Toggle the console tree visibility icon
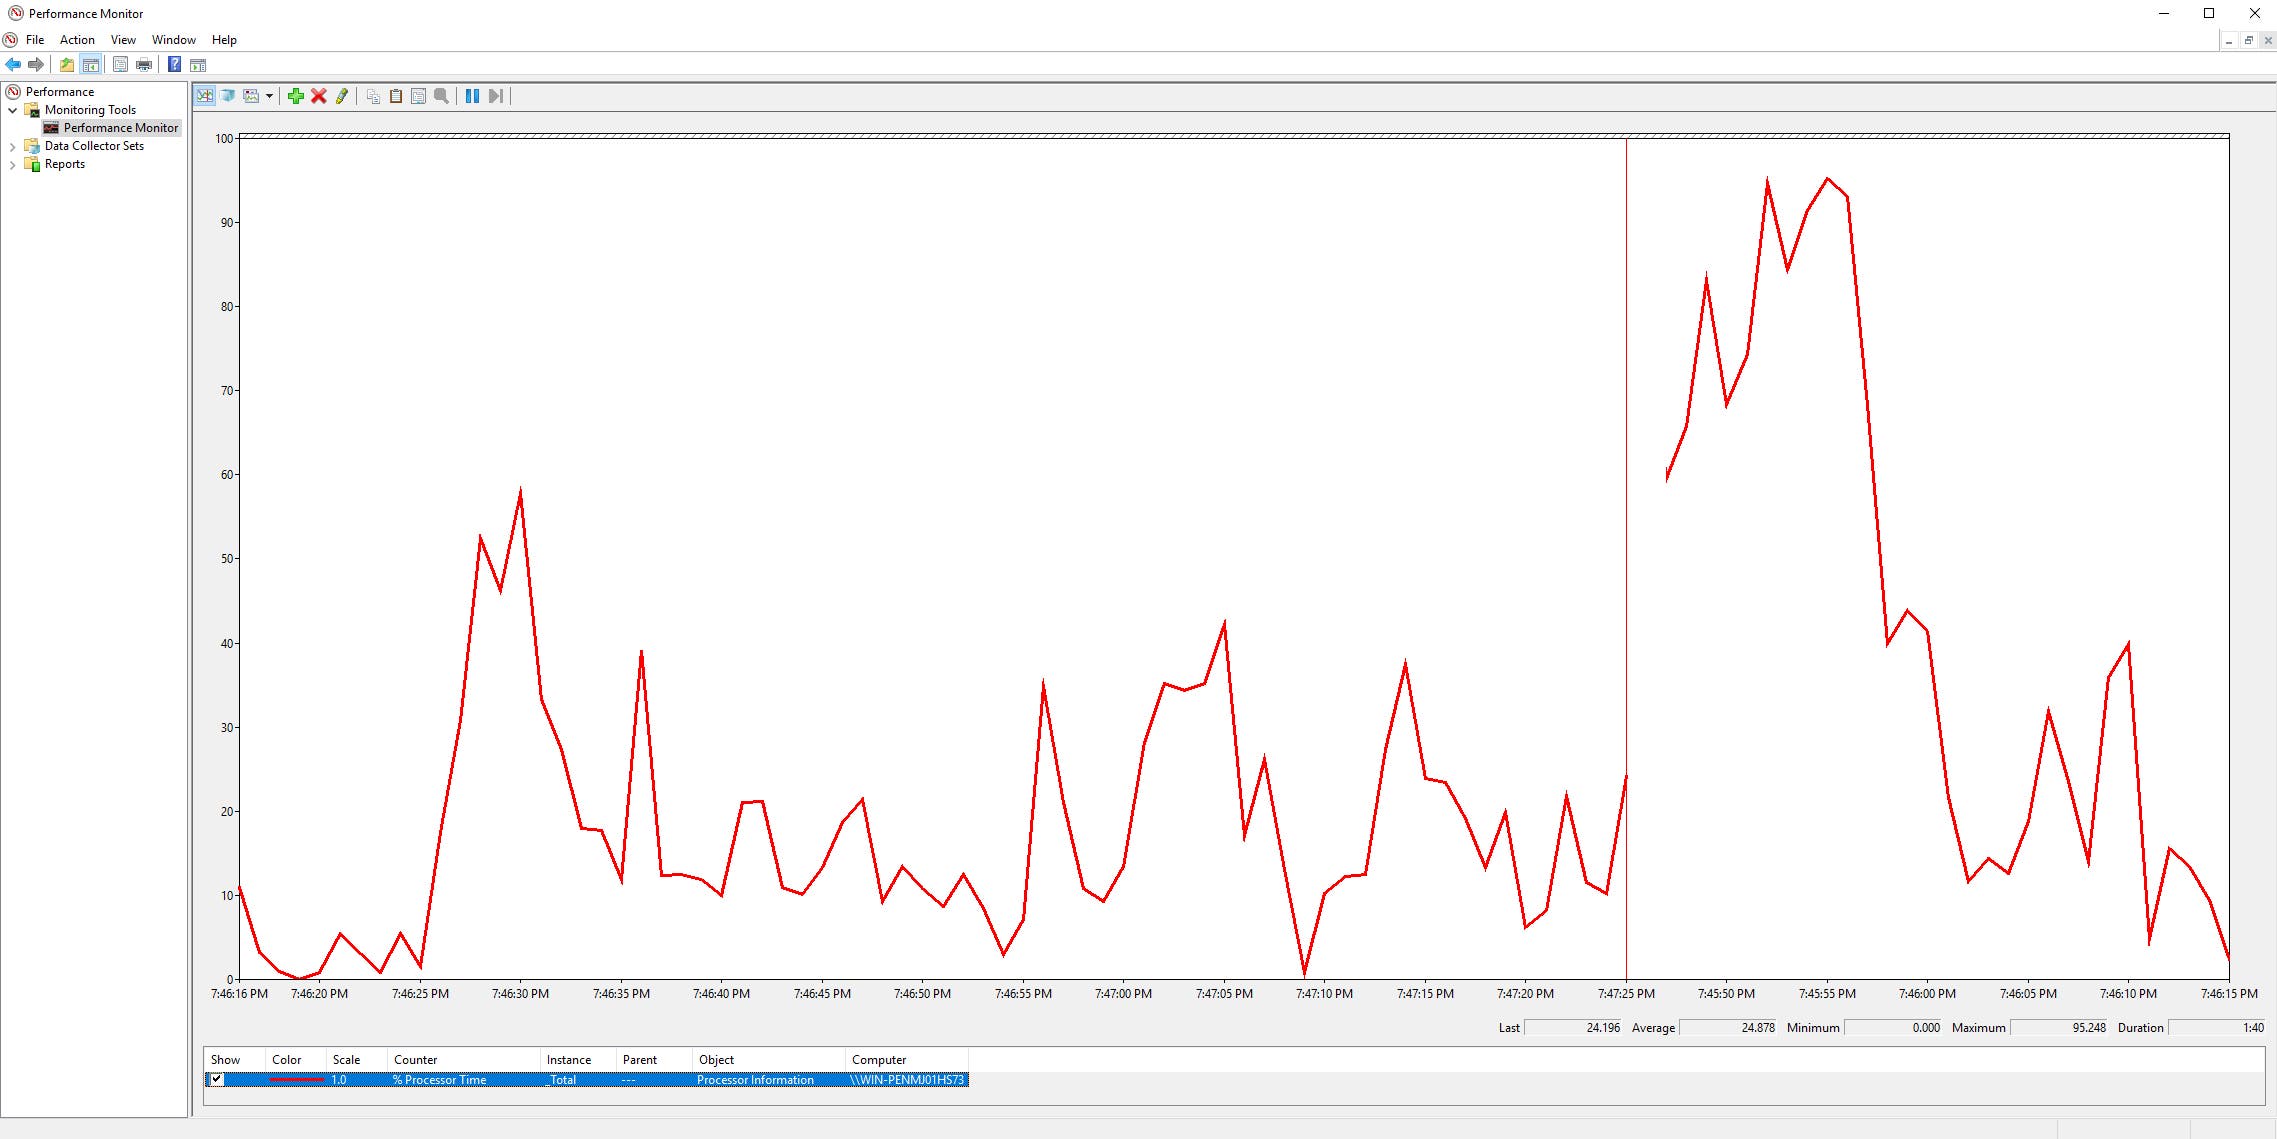The width and height of the screenshot is (2277, 1139). tap(90, 64)
